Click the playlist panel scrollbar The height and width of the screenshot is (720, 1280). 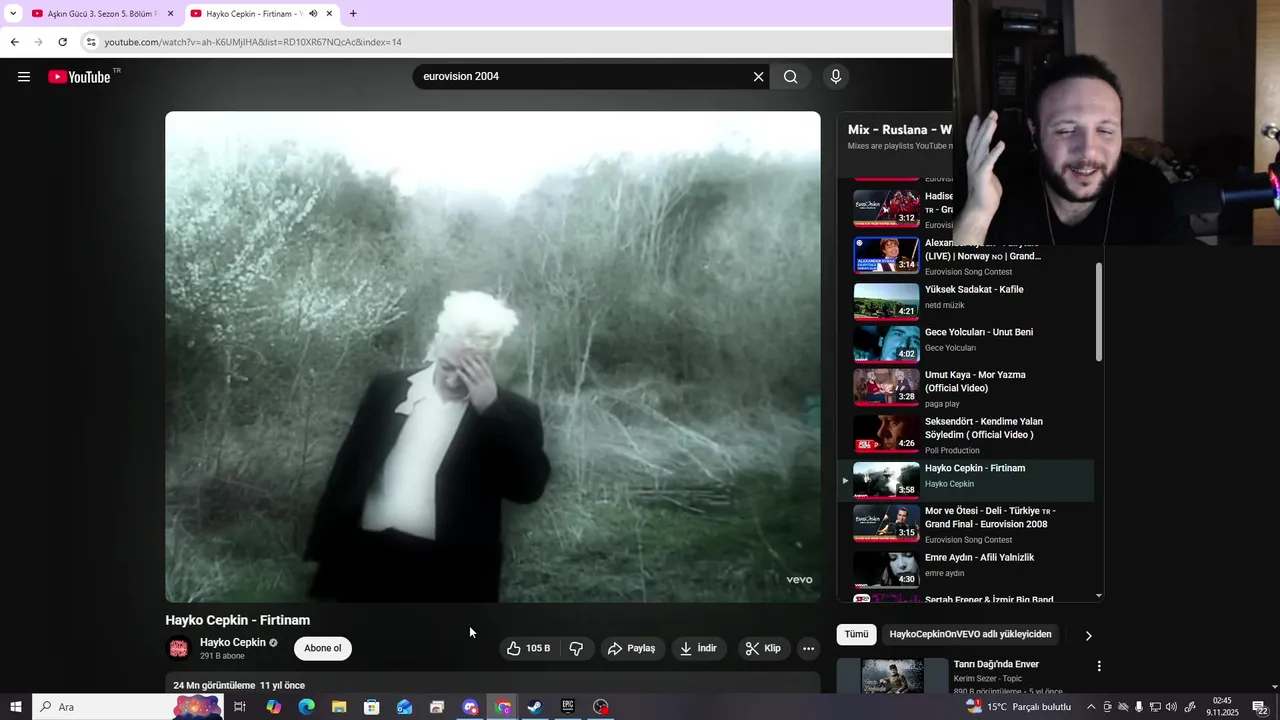[1099, 312]
